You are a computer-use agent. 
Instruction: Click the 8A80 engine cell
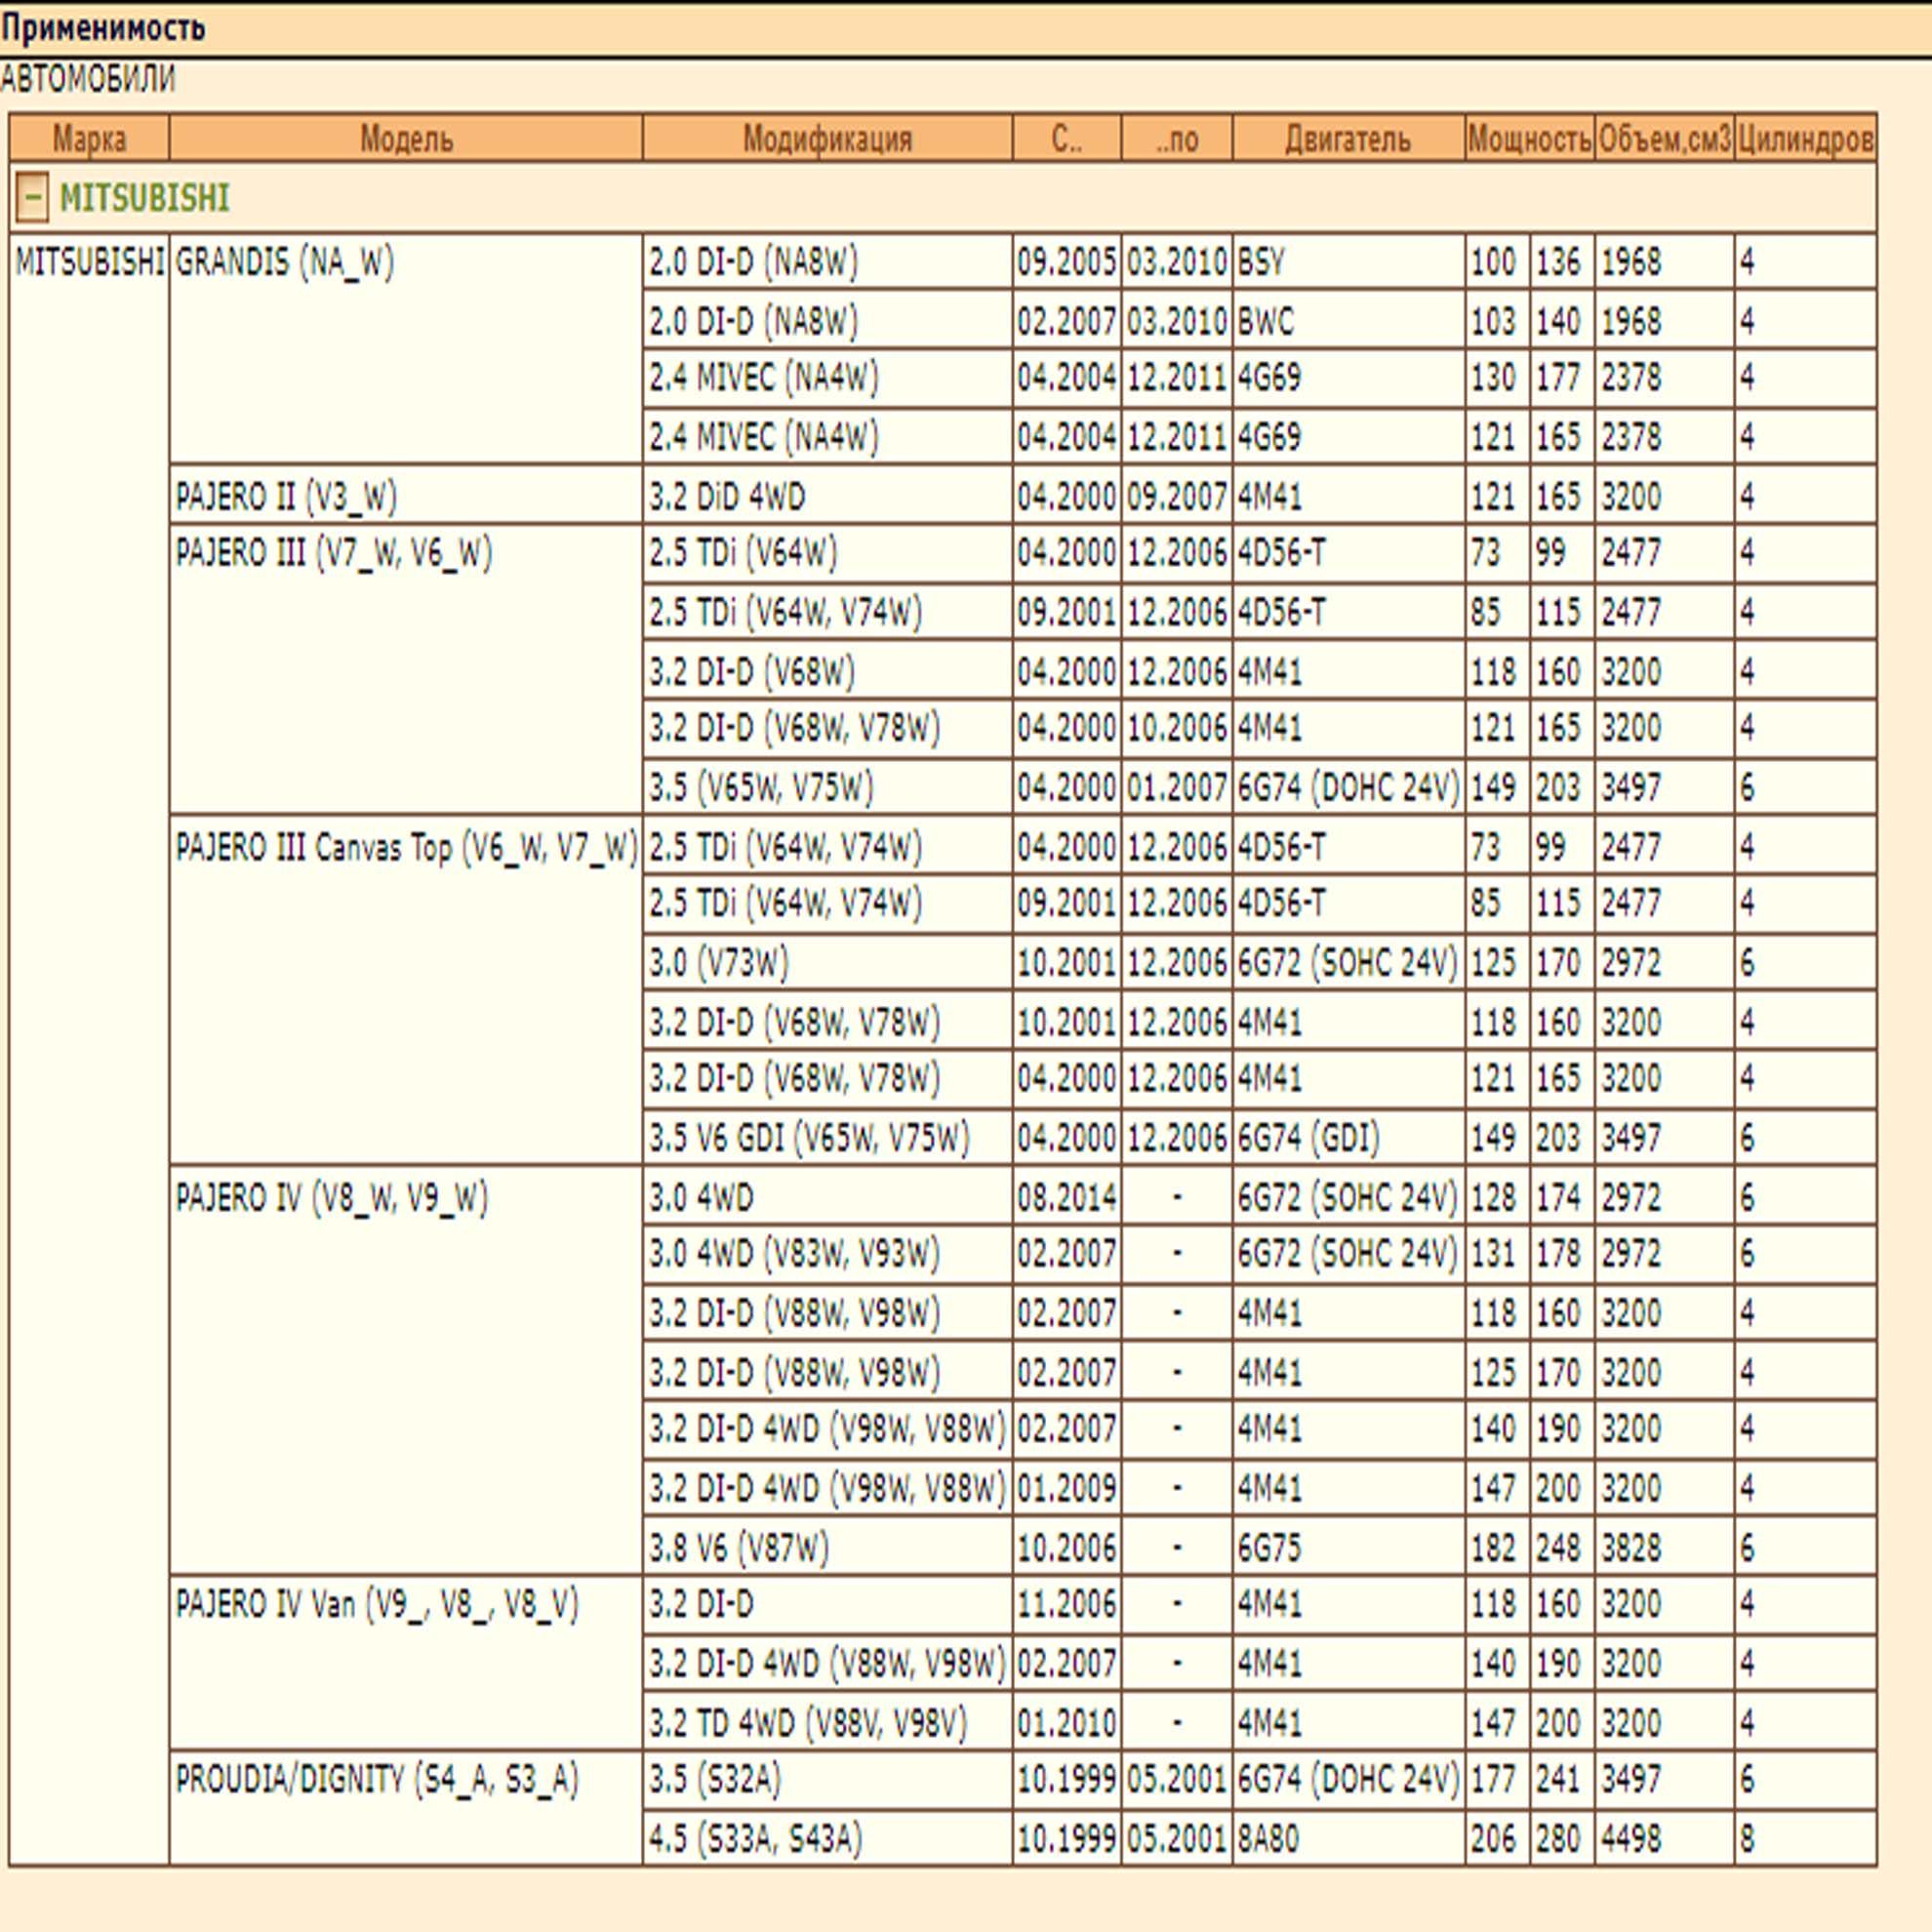pyautogui.click(x=1349, y=1838)
